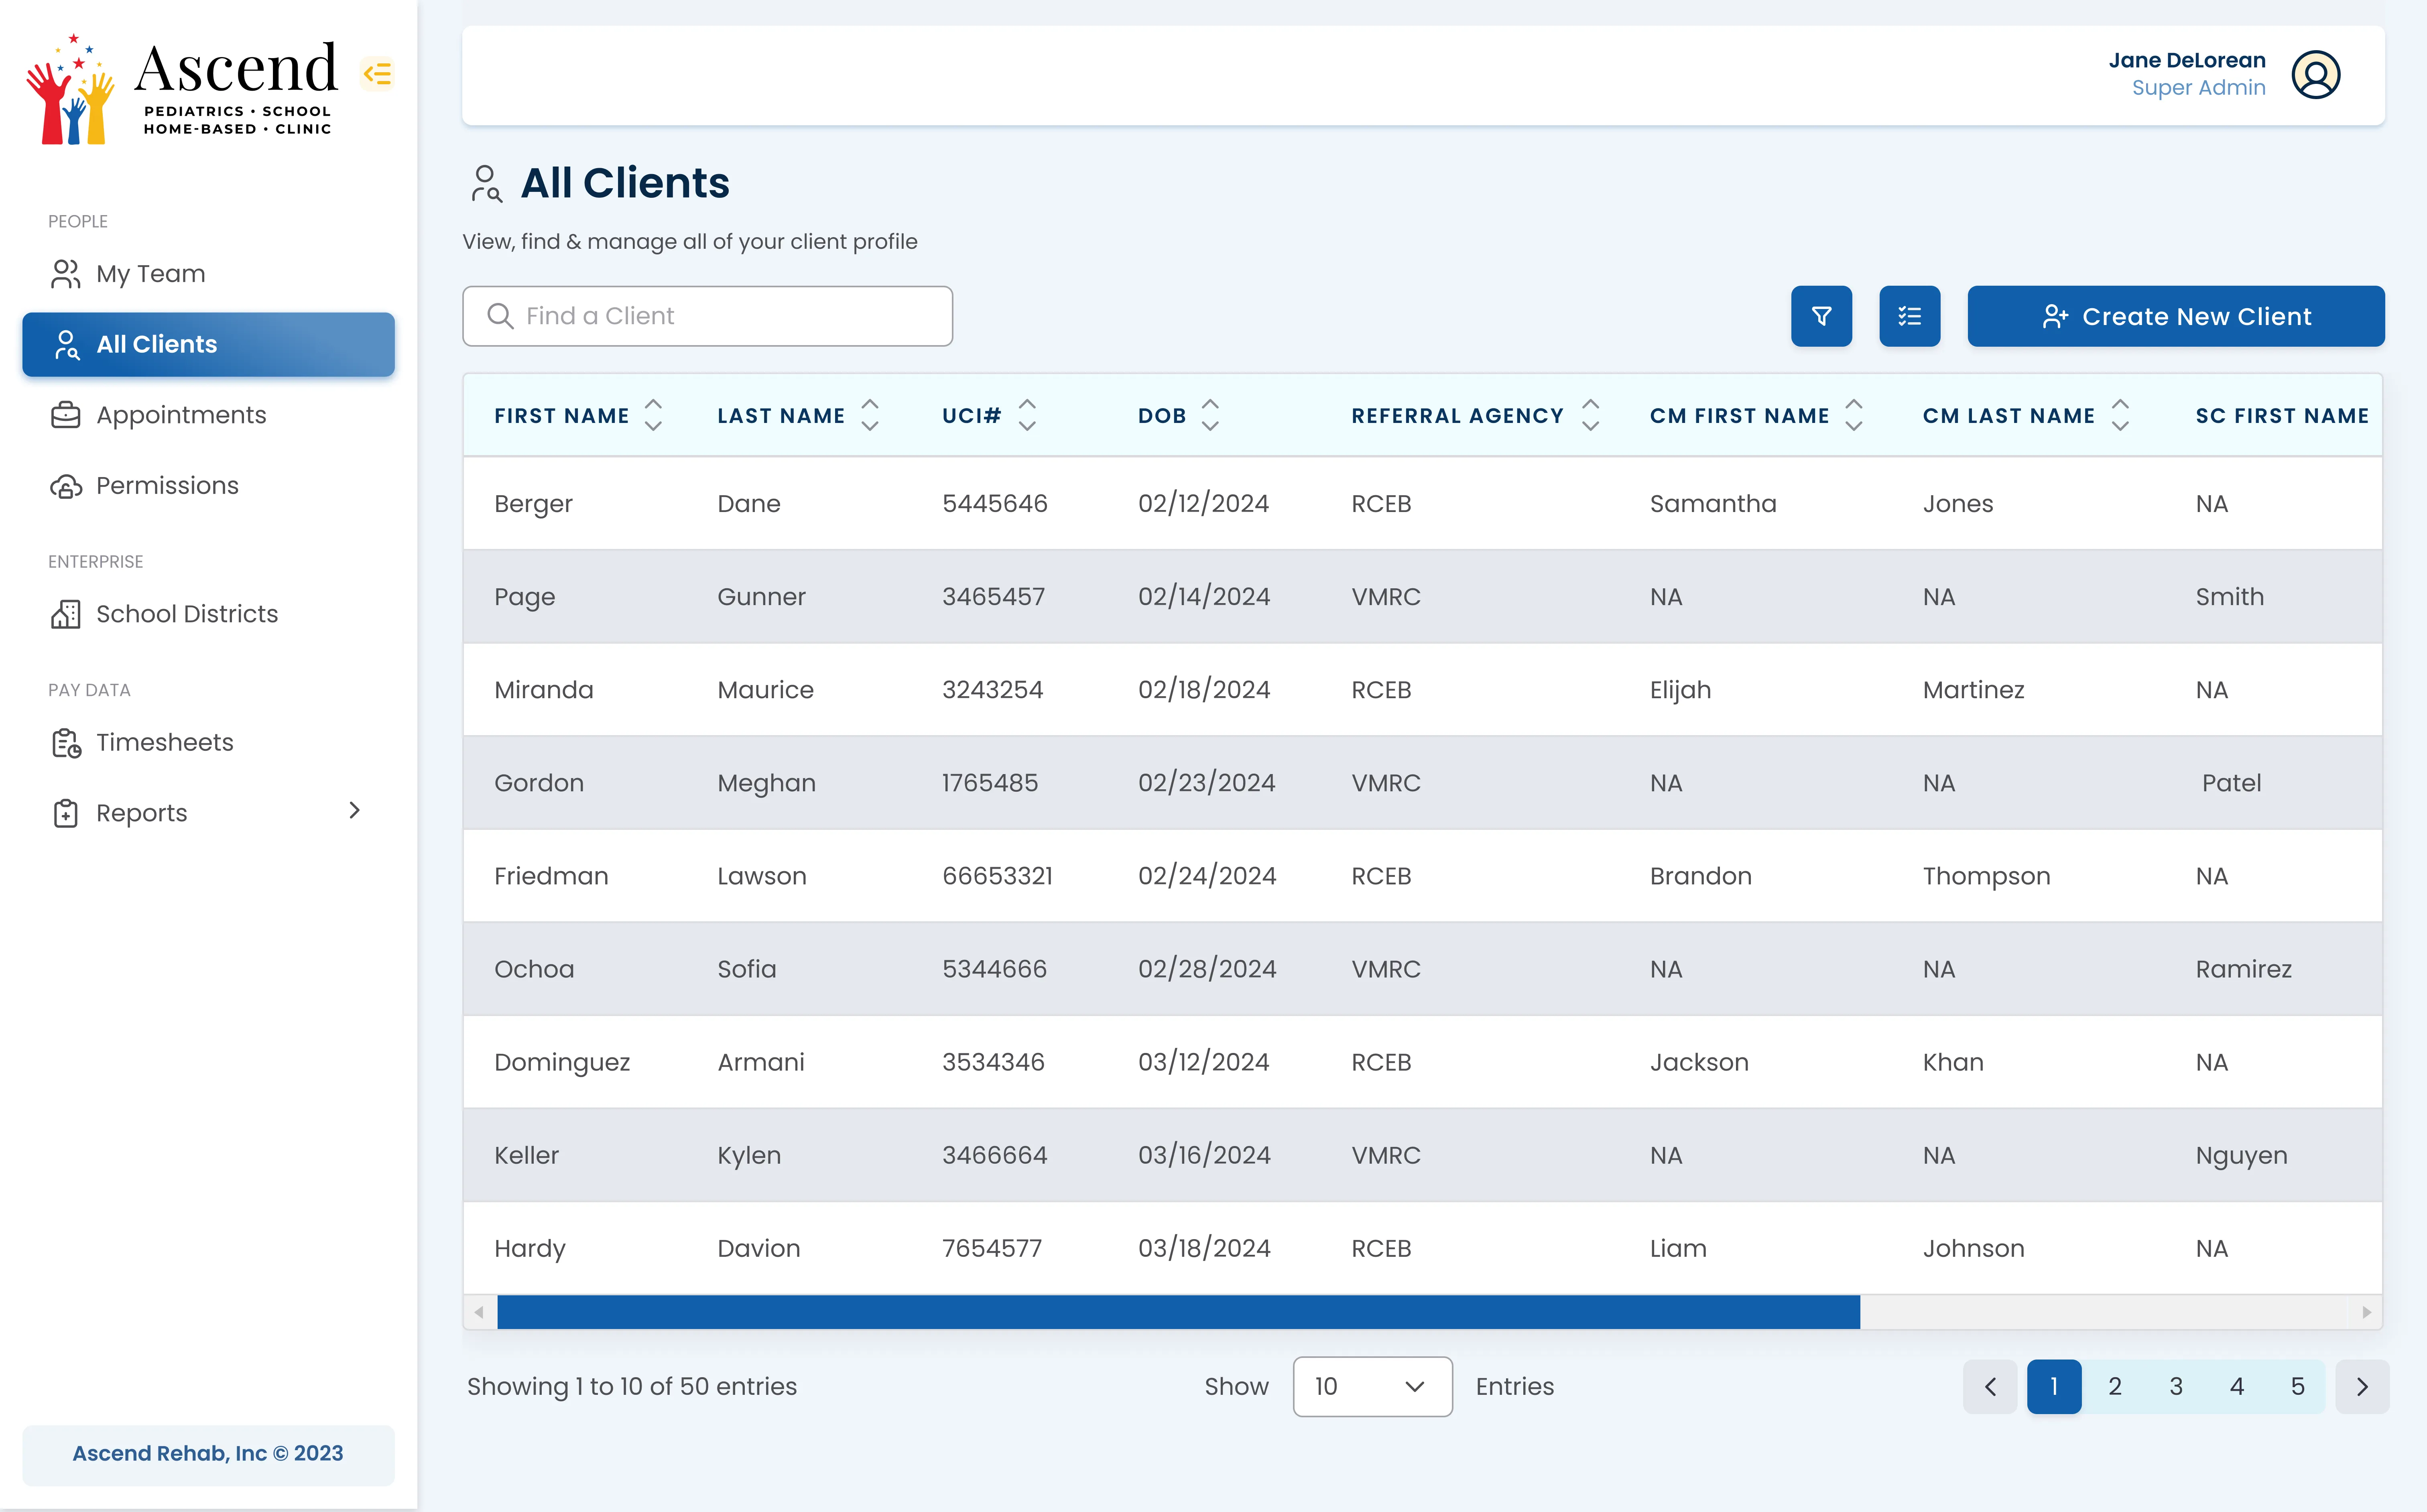Open School Districts in sidebar
The image size is (2427, 1512).
(x=208, y=614)
